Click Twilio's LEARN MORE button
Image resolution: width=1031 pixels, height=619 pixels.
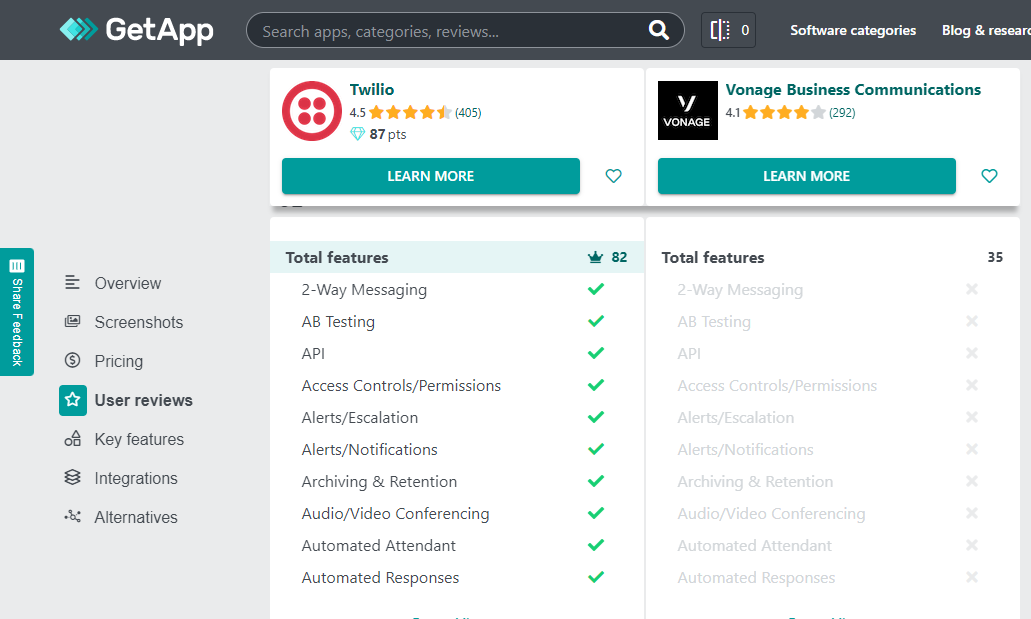point(431,176)
